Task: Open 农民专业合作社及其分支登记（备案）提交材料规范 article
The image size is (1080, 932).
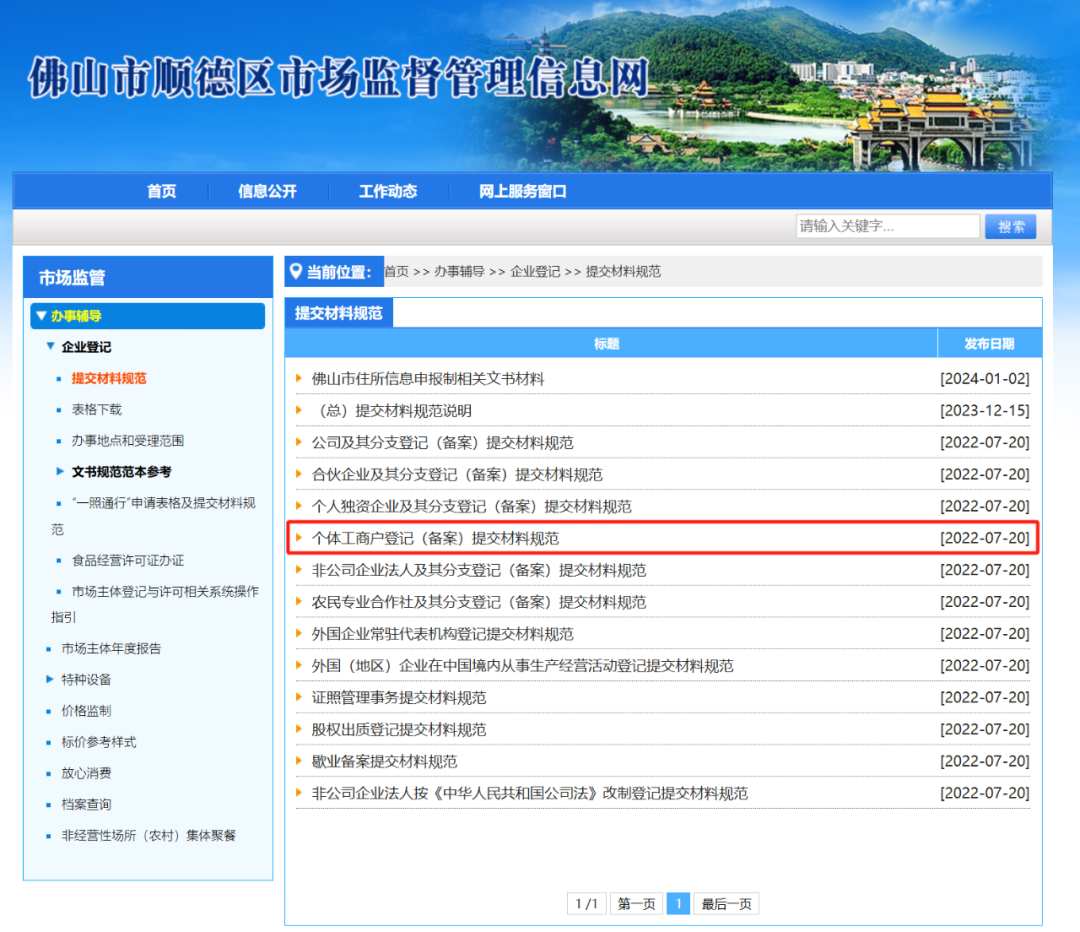Action: pyautogui.click(x=479, y=601)
